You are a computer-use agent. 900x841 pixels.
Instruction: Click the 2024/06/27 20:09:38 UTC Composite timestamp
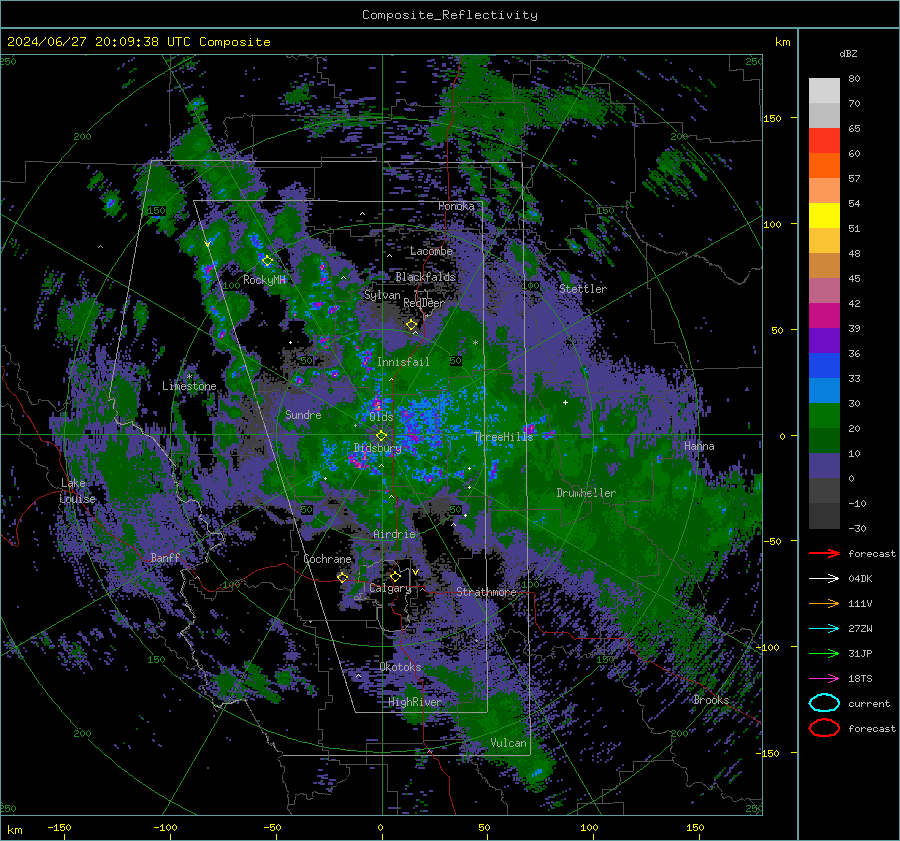[138, 42]
